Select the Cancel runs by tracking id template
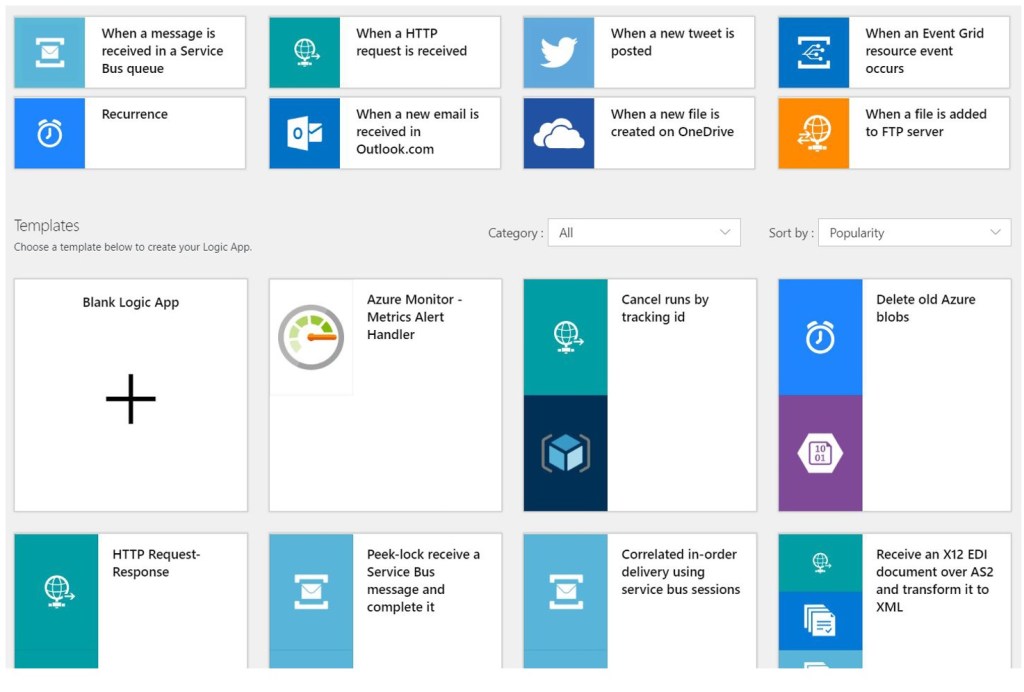1024x692 pixels. point(665,308)
